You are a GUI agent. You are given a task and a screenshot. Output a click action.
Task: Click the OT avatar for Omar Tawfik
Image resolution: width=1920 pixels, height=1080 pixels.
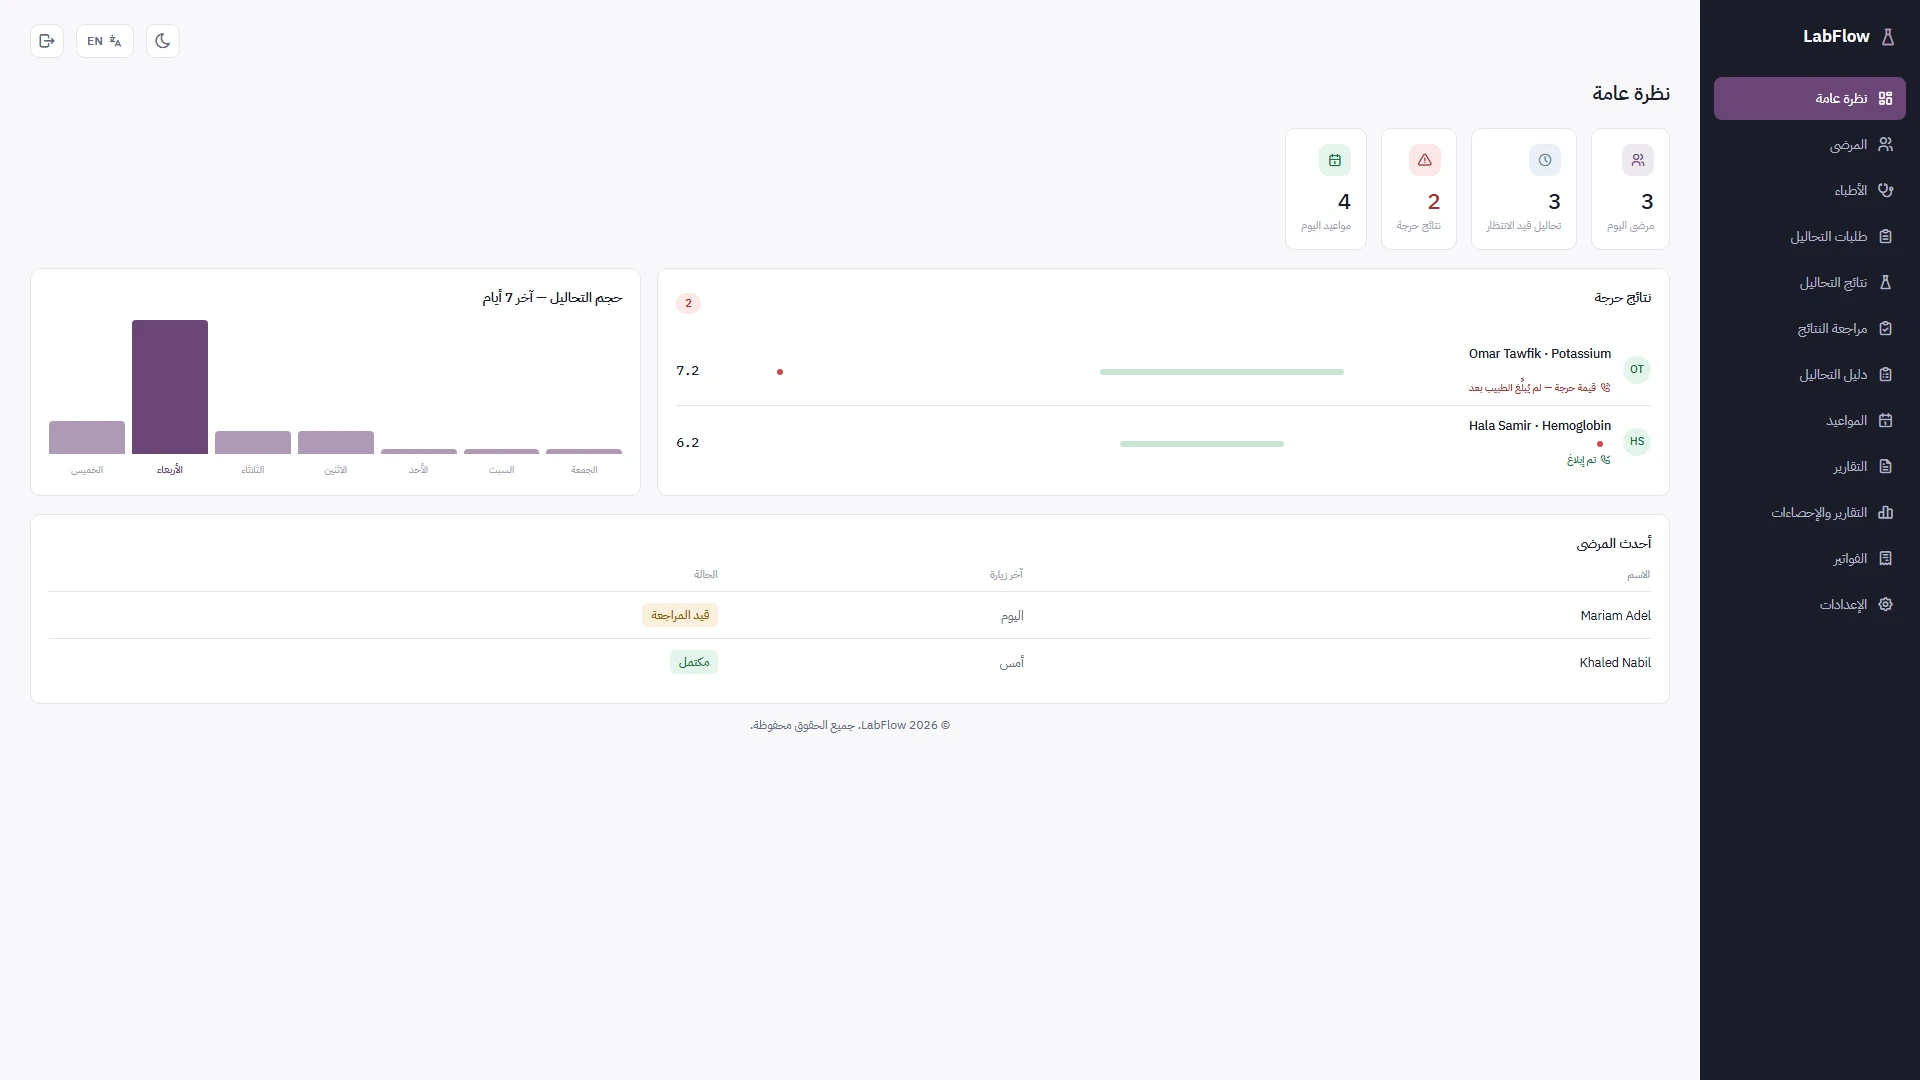pyautogui.click(x=1637, y=370)
